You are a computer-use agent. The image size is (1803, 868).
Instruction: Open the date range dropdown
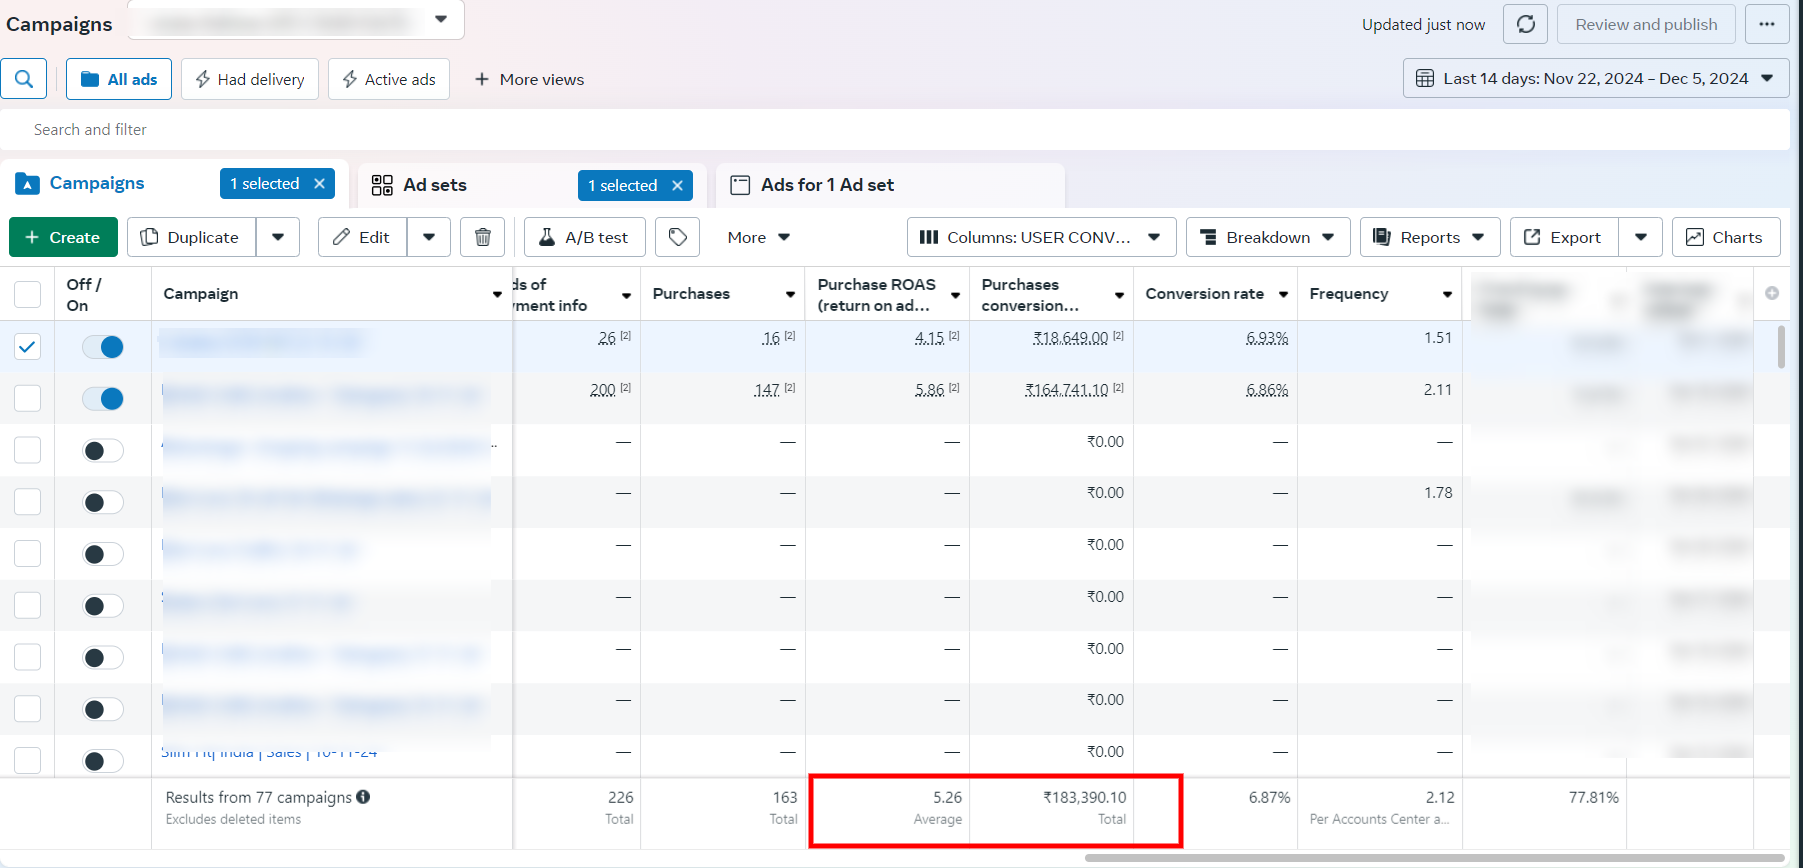(1596, 79)
